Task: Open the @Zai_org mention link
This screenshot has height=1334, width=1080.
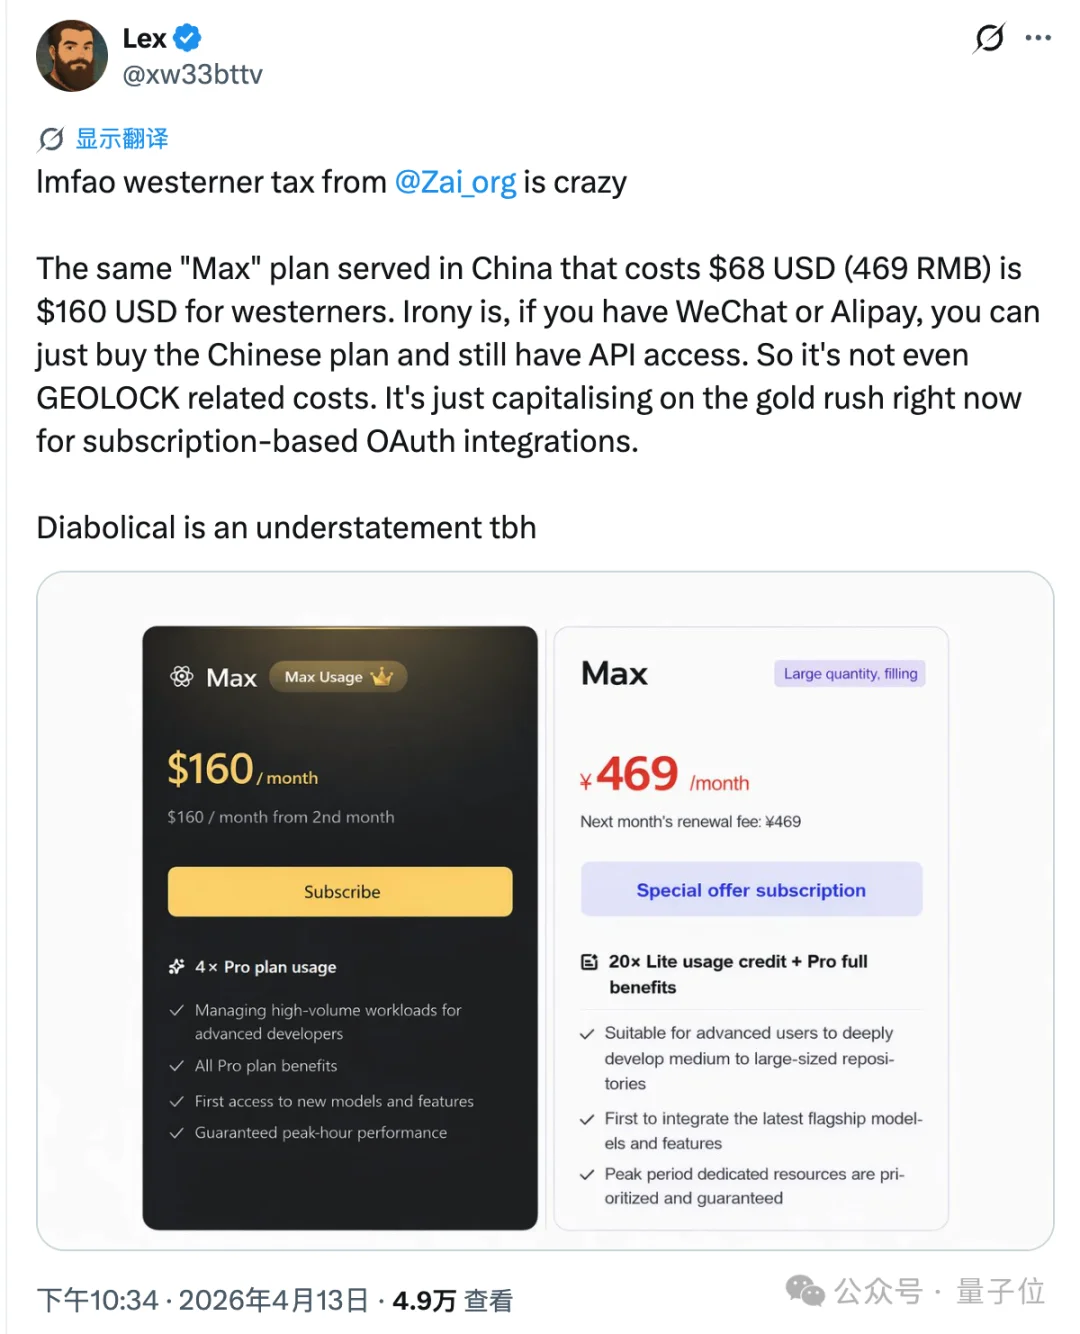Action: (455, 182)
